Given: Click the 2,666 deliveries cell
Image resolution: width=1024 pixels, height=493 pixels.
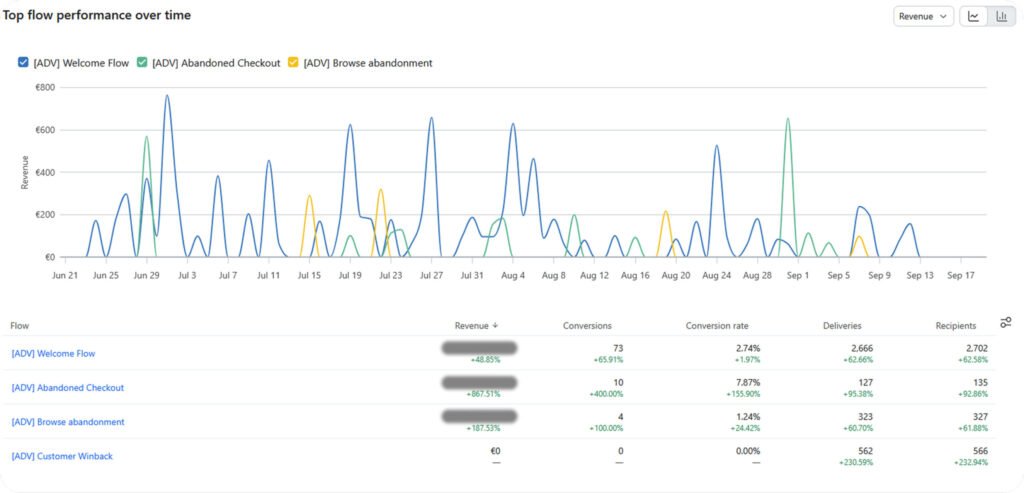Looking at the screenshot, I should 861,349.
